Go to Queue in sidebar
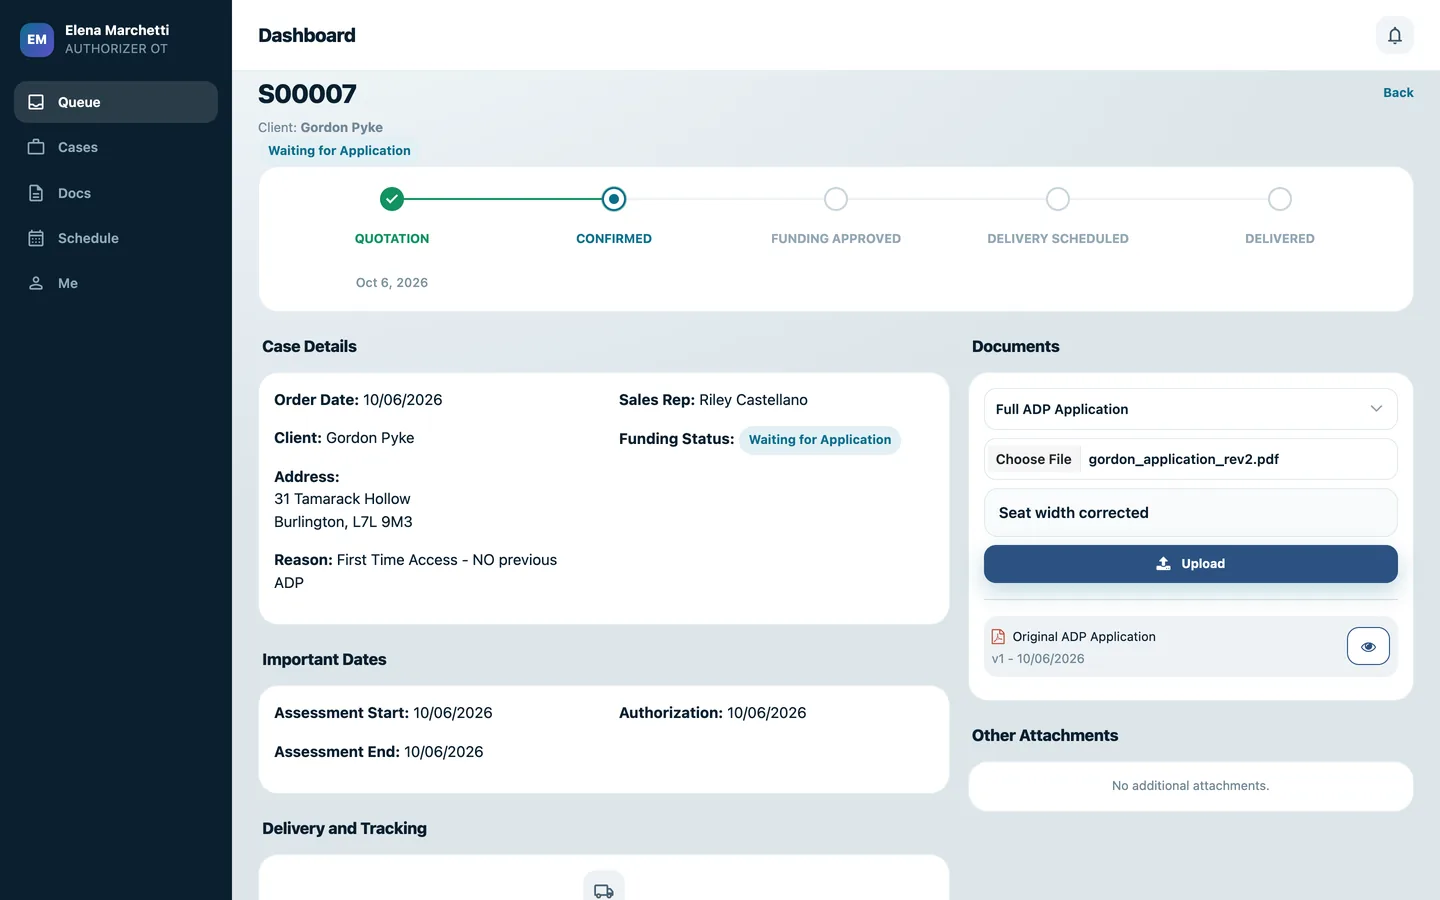Viewport: 1440px width, 900px height. [116, 102]
